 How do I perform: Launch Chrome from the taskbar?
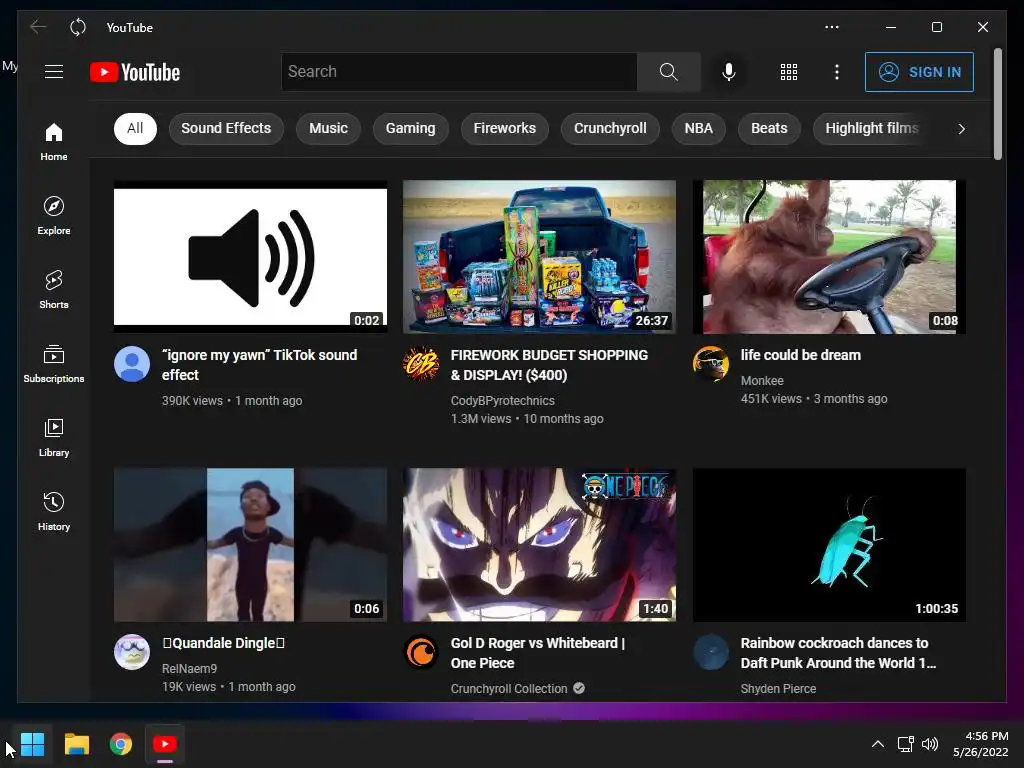tap(121, 744)
